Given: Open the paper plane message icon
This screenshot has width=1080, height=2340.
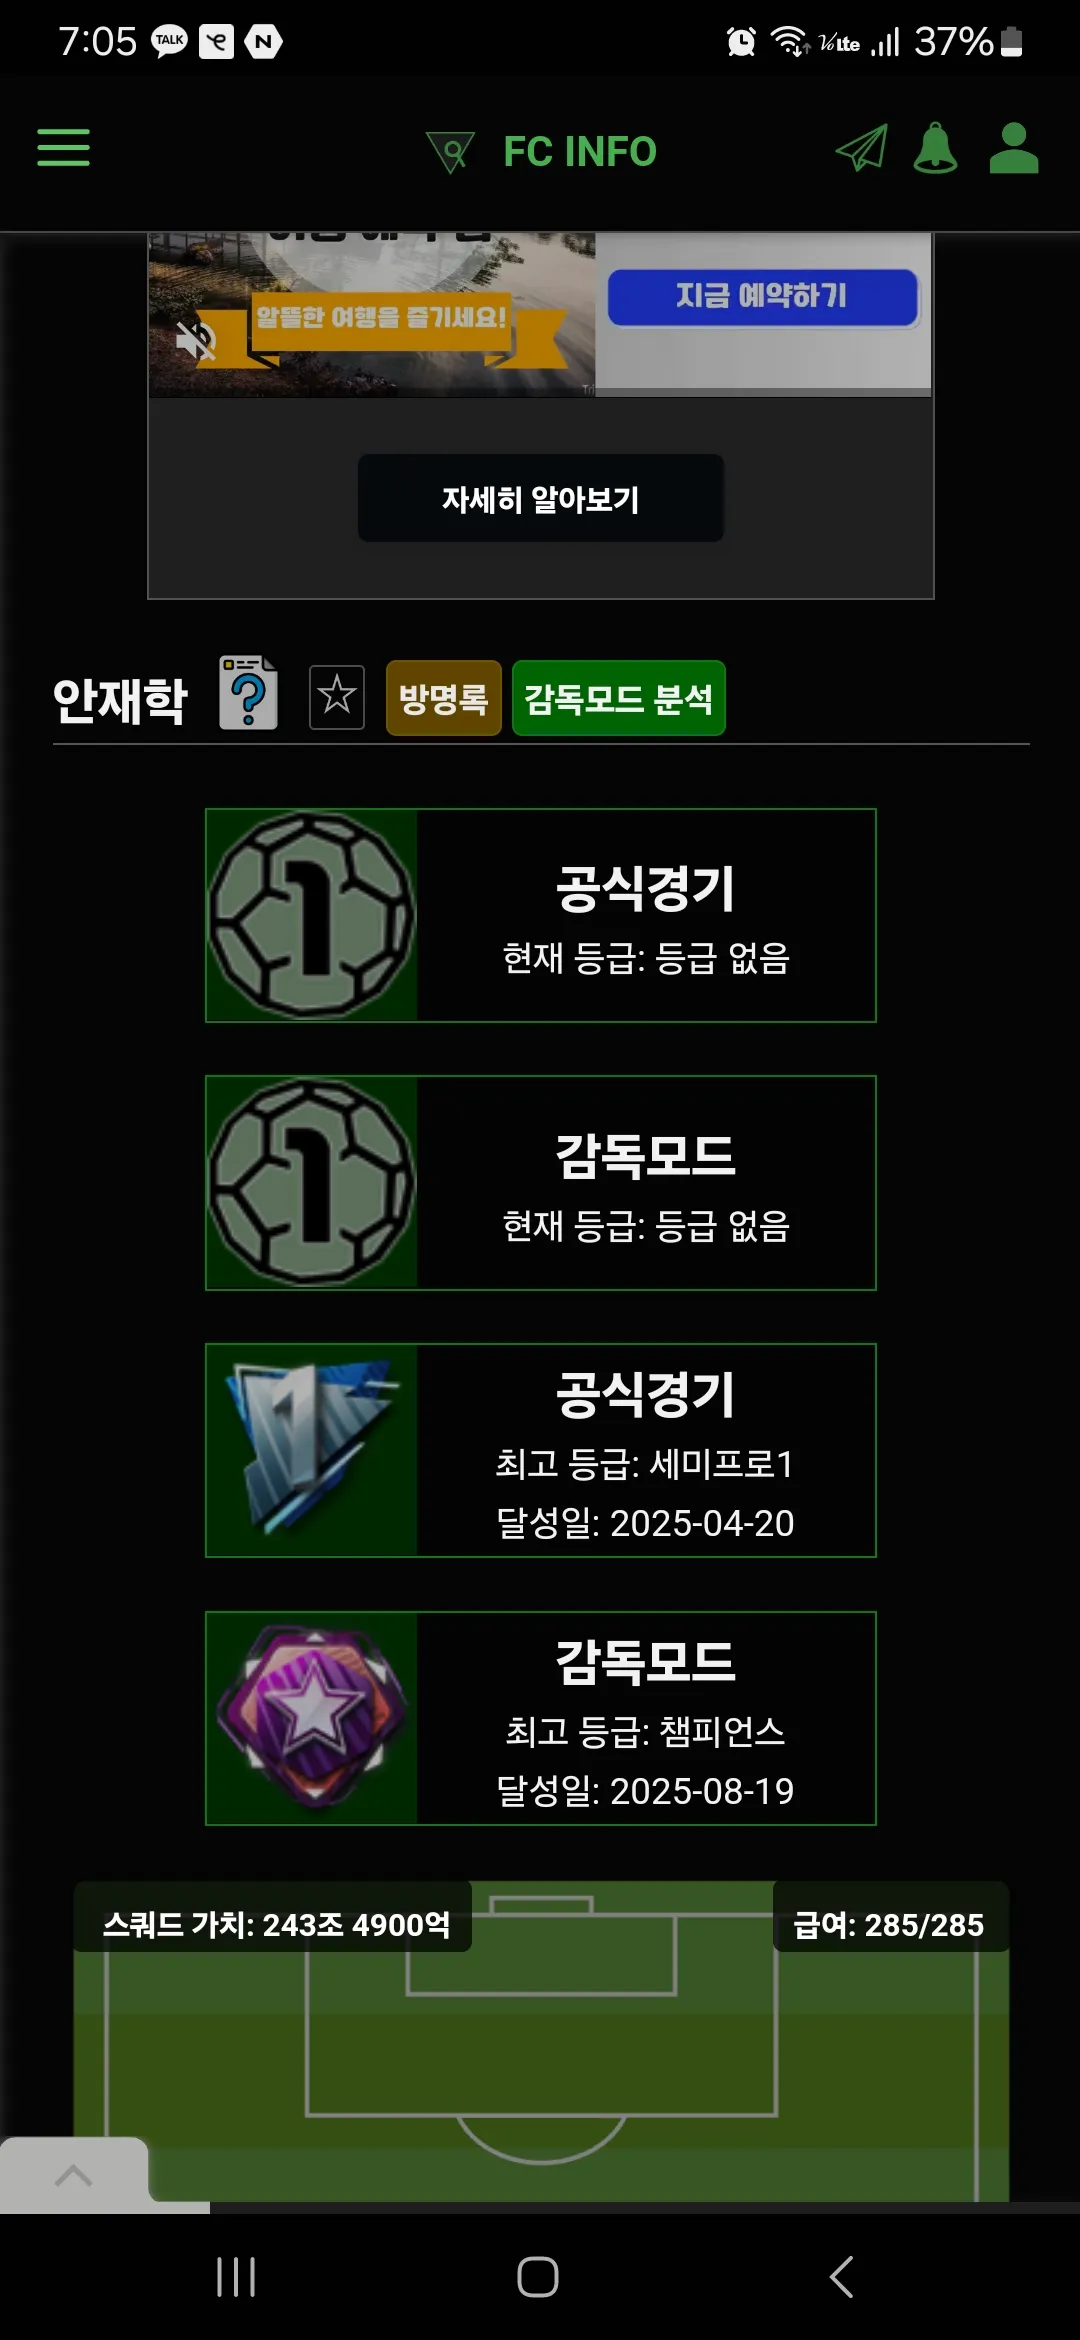Looking at the screenshot, I should coord(862,148).
